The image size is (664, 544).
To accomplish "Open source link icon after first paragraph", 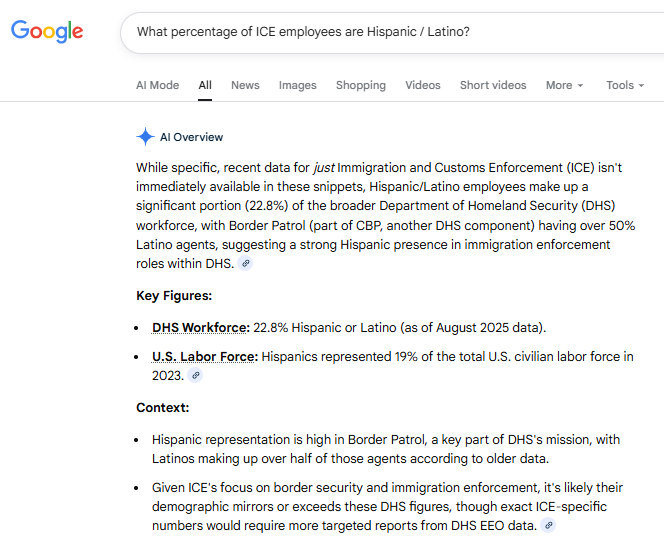I will [x=246, y=264].
